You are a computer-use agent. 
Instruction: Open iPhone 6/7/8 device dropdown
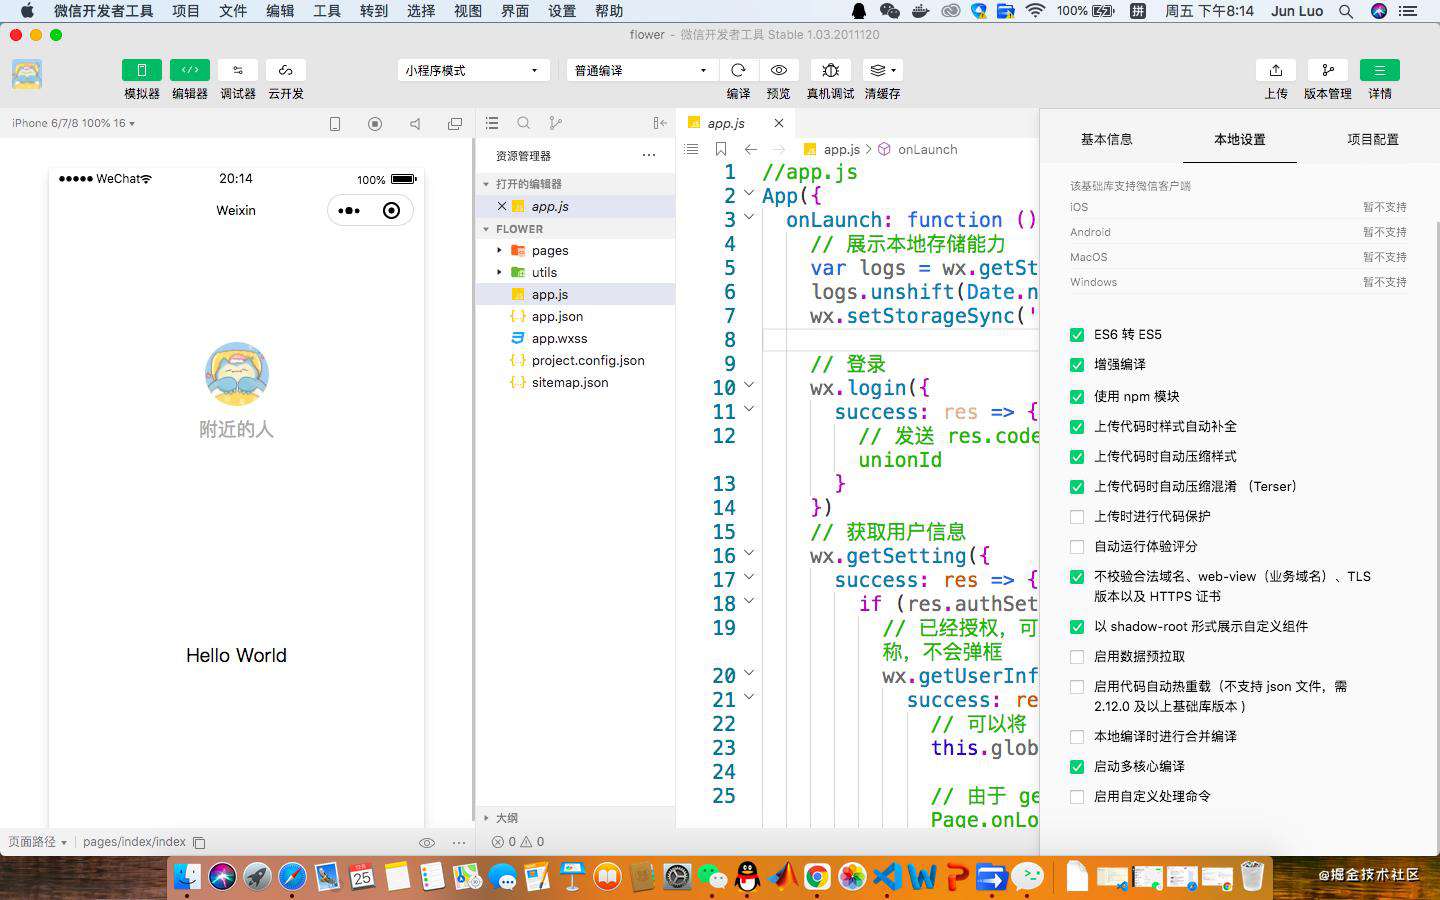pos(73,123)
